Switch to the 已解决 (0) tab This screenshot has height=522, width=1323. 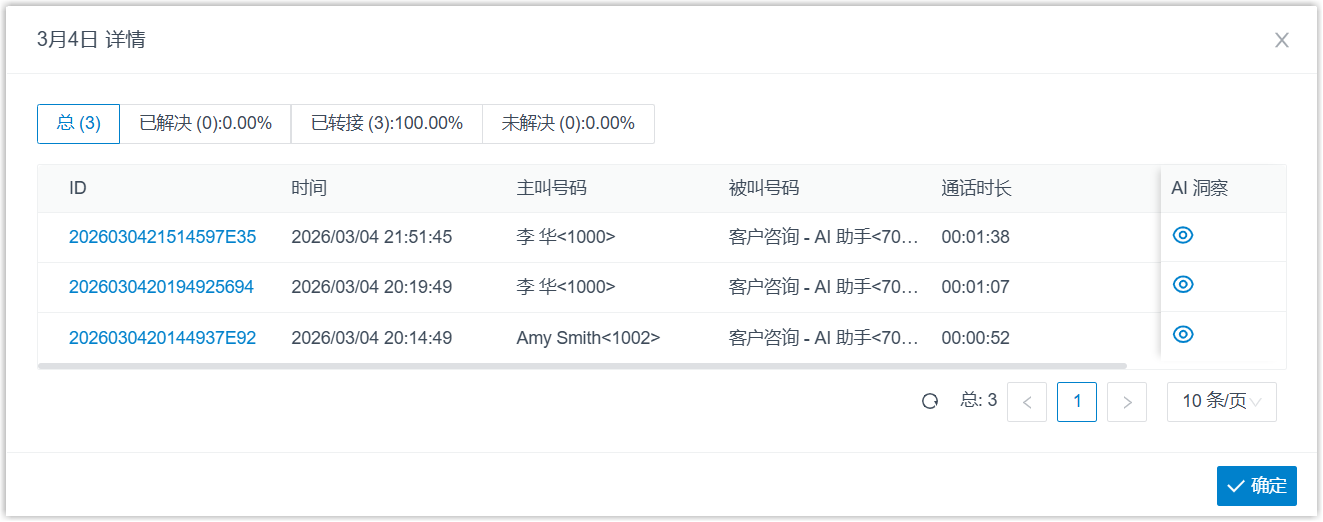(206, 124)
